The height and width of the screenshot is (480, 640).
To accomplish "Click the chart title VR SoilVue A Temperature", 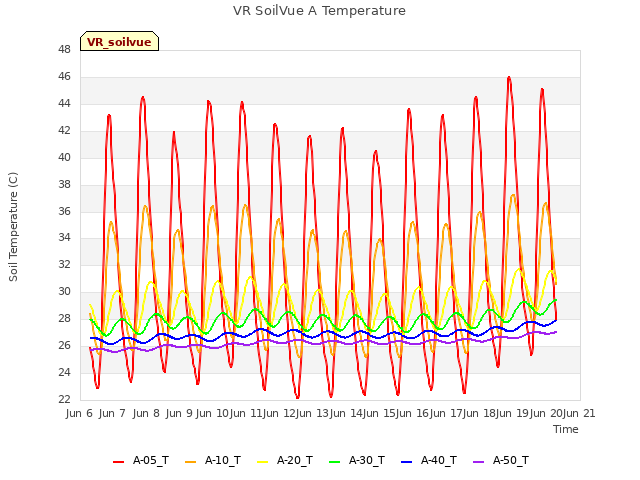I will click(x=319, y=11).
